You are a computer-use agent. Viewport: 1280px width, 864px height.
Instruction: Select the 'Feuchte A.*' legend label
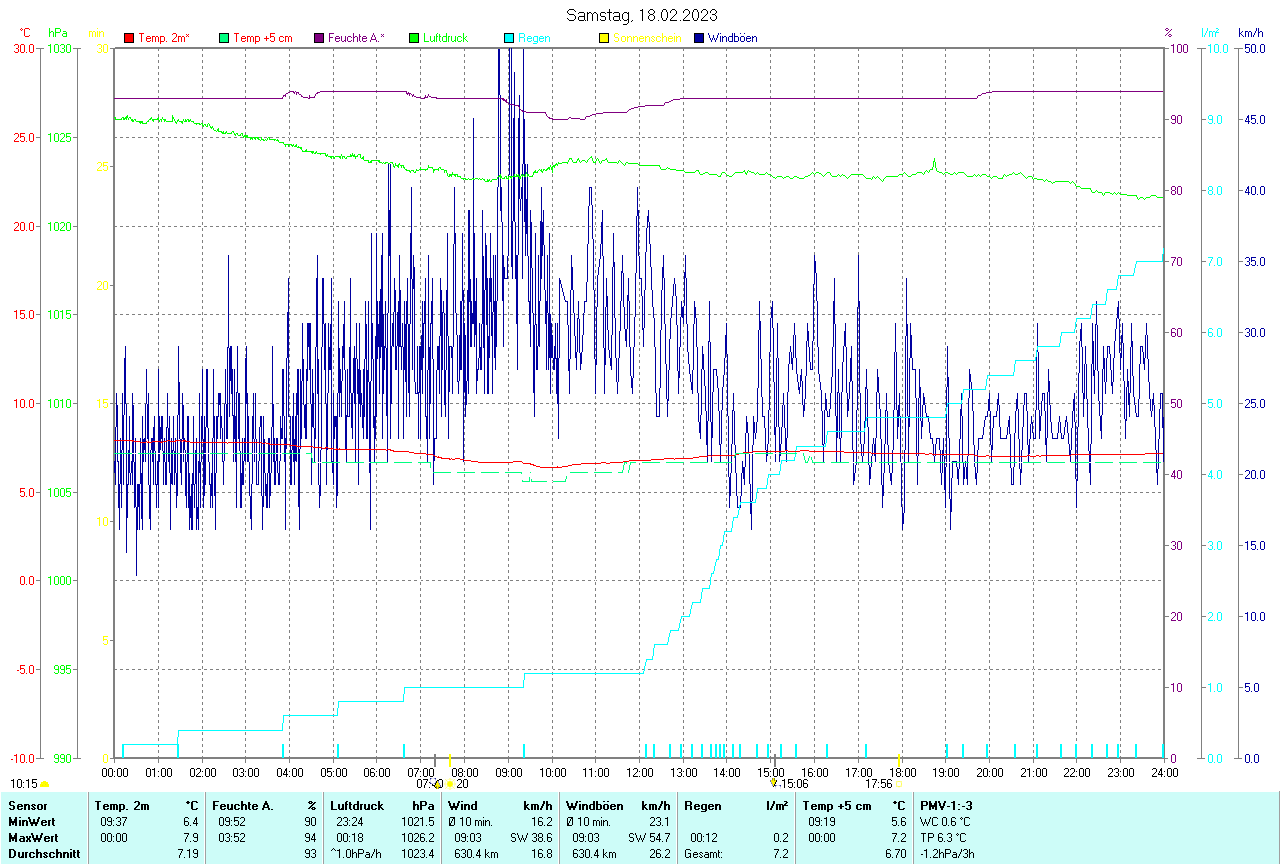tap(356, 38)
